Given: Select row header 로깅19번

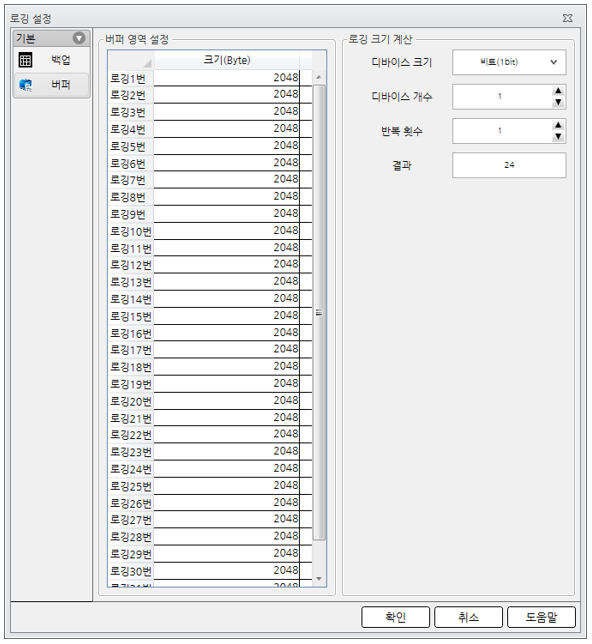Looking at the screenshot, I should 131,384.
